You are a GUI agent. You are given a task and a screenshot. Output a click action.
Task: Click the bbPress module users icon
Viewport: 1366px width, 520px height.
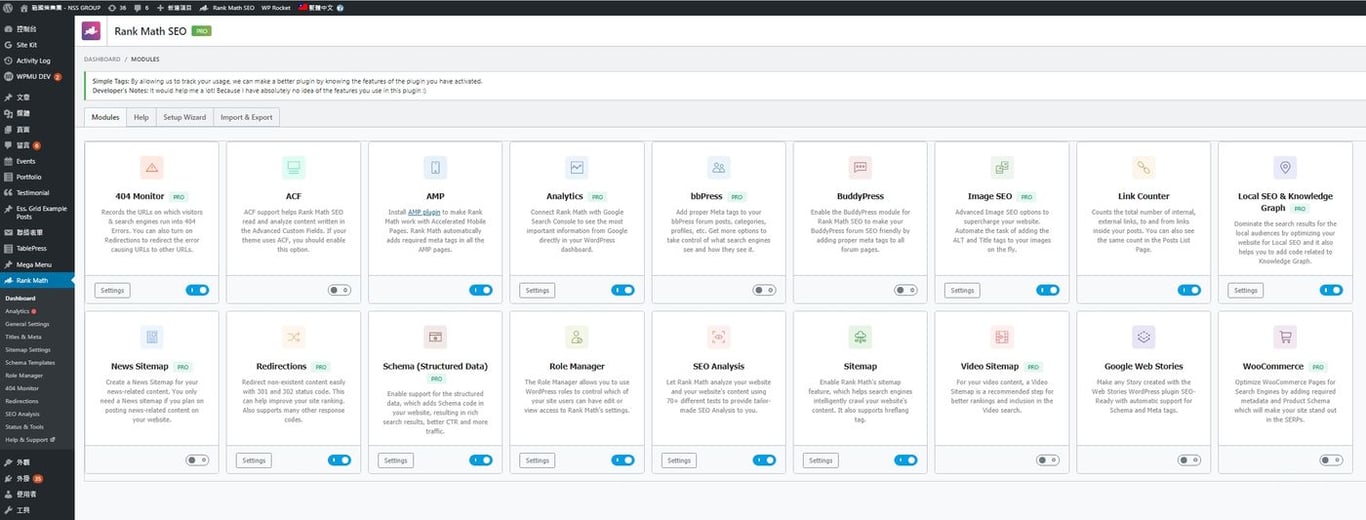718,167
